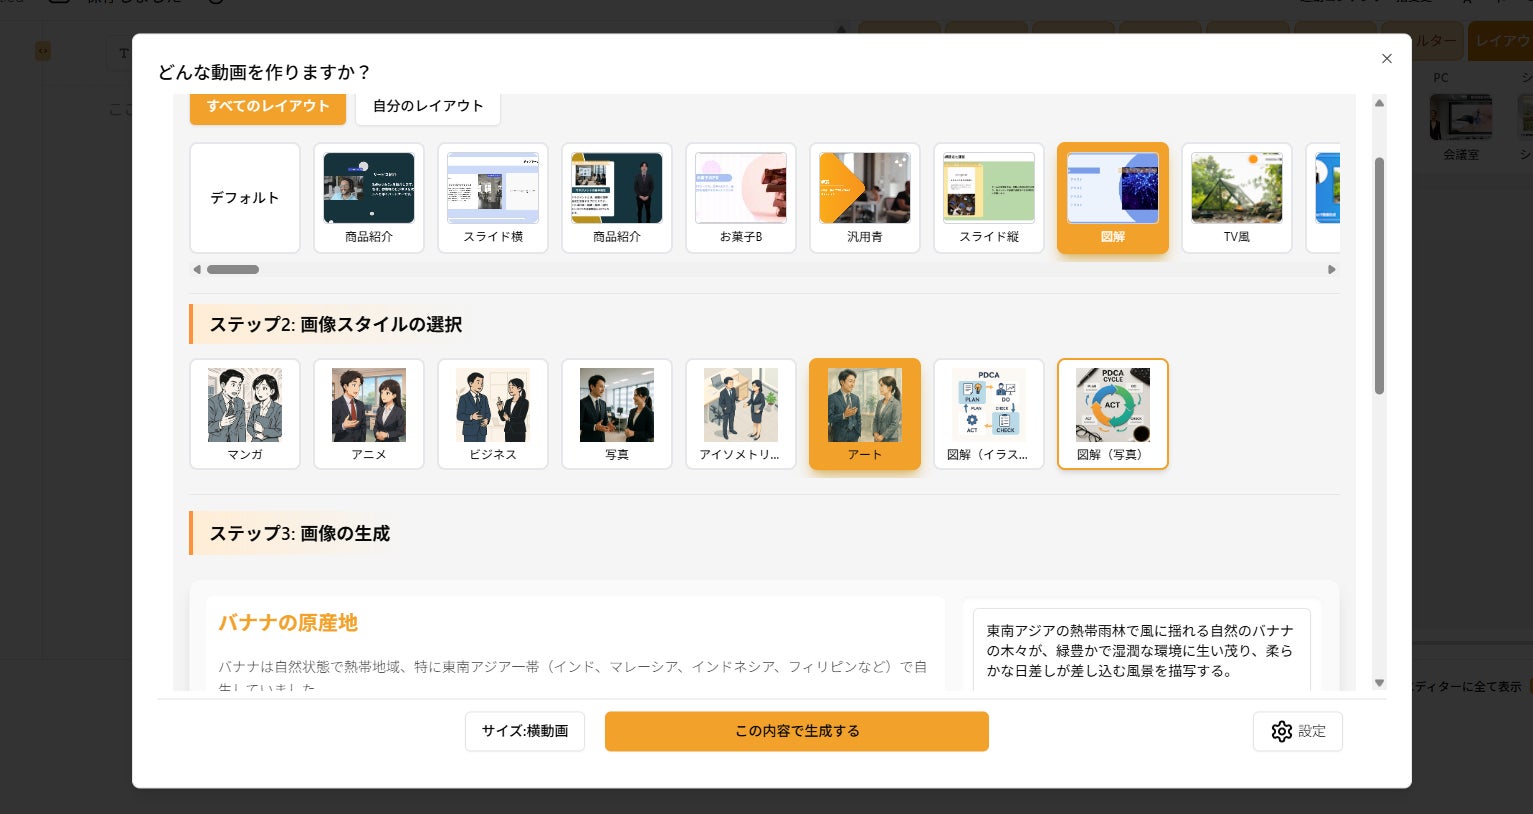
Task: Click the layout list horizontal scrollbar thumb
Action: tap(233, 269)
